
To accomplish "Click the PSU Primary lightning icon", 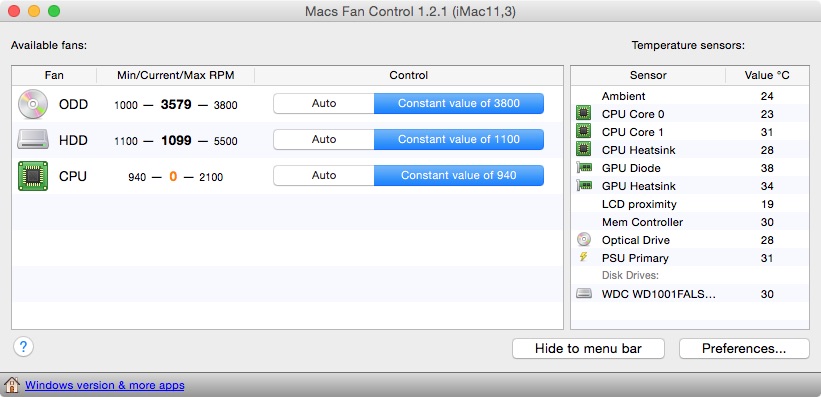I will (583, 257).
